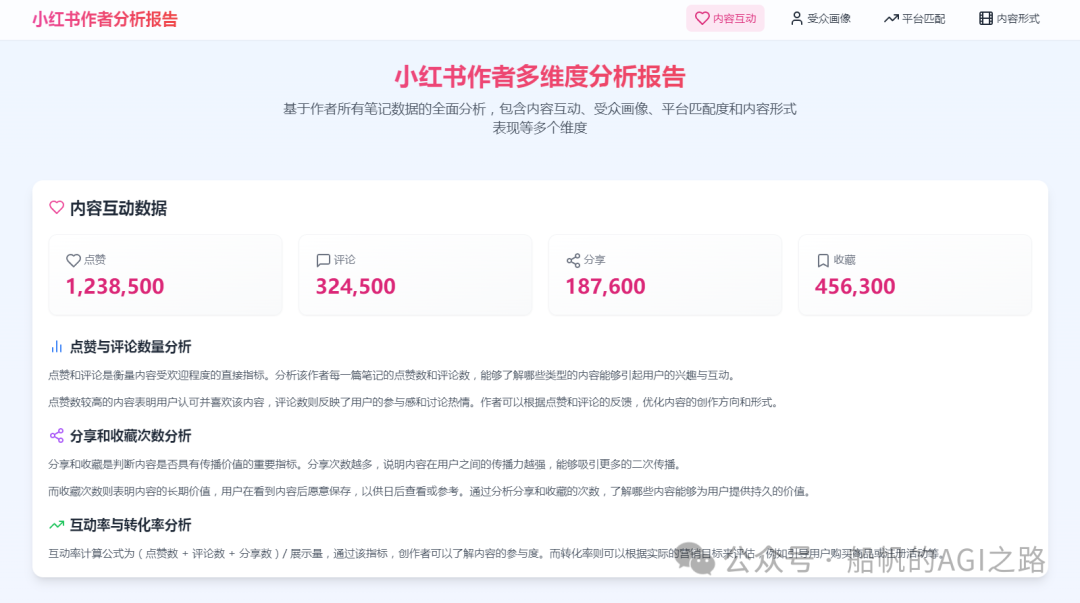Click the heart icon on the 点赞 card
The image size is (1080, 603).
click(73, 260)
